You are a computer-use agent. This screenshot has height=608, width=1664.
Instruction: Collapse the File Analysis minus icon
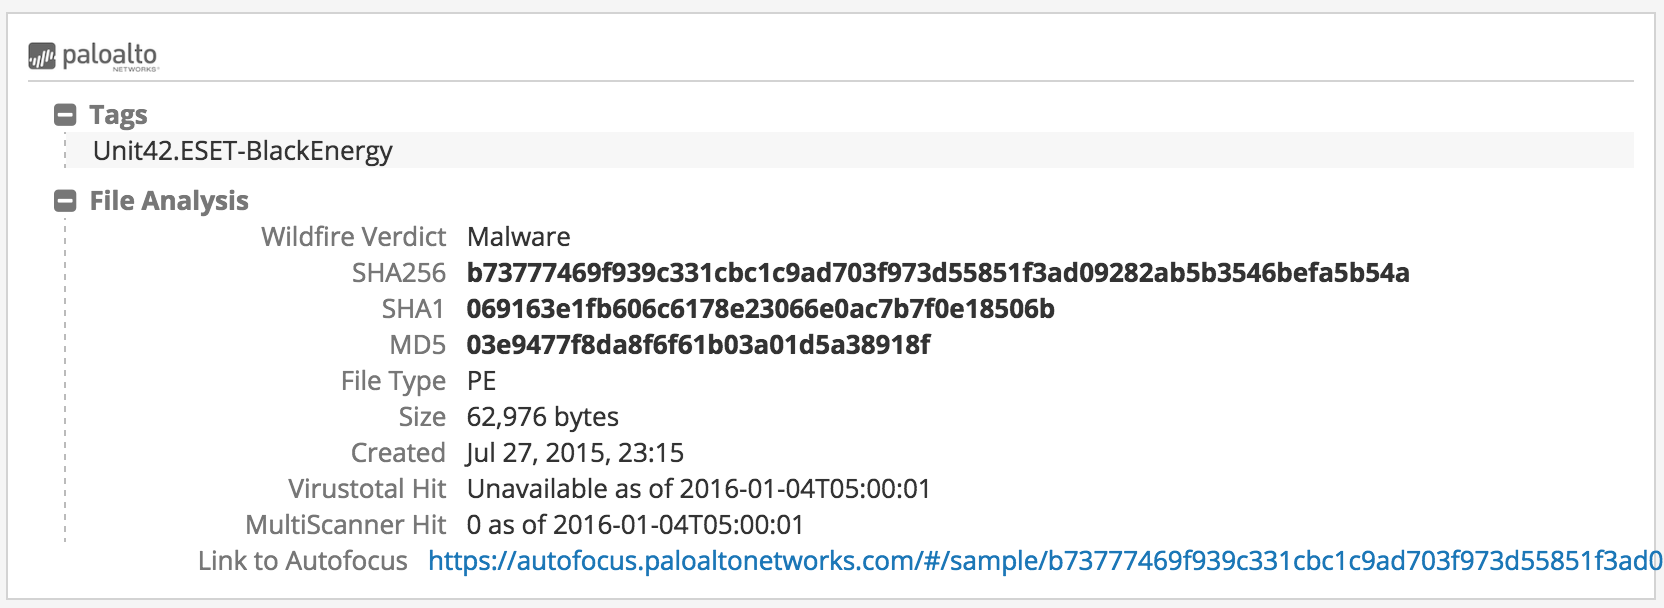point(65,201)
